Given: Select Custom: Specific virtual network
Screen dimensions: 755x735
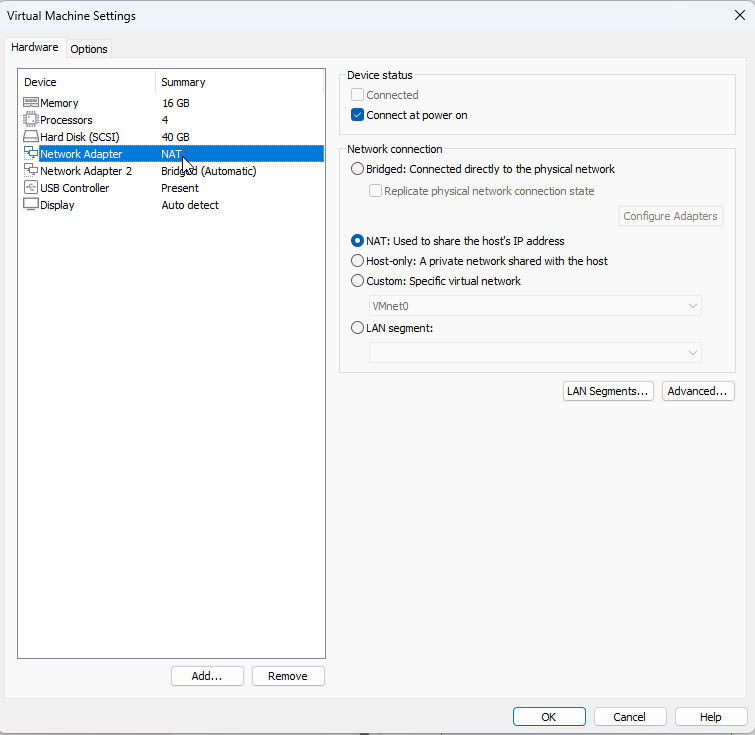Looking at the screenshot, I should (358, 281).
